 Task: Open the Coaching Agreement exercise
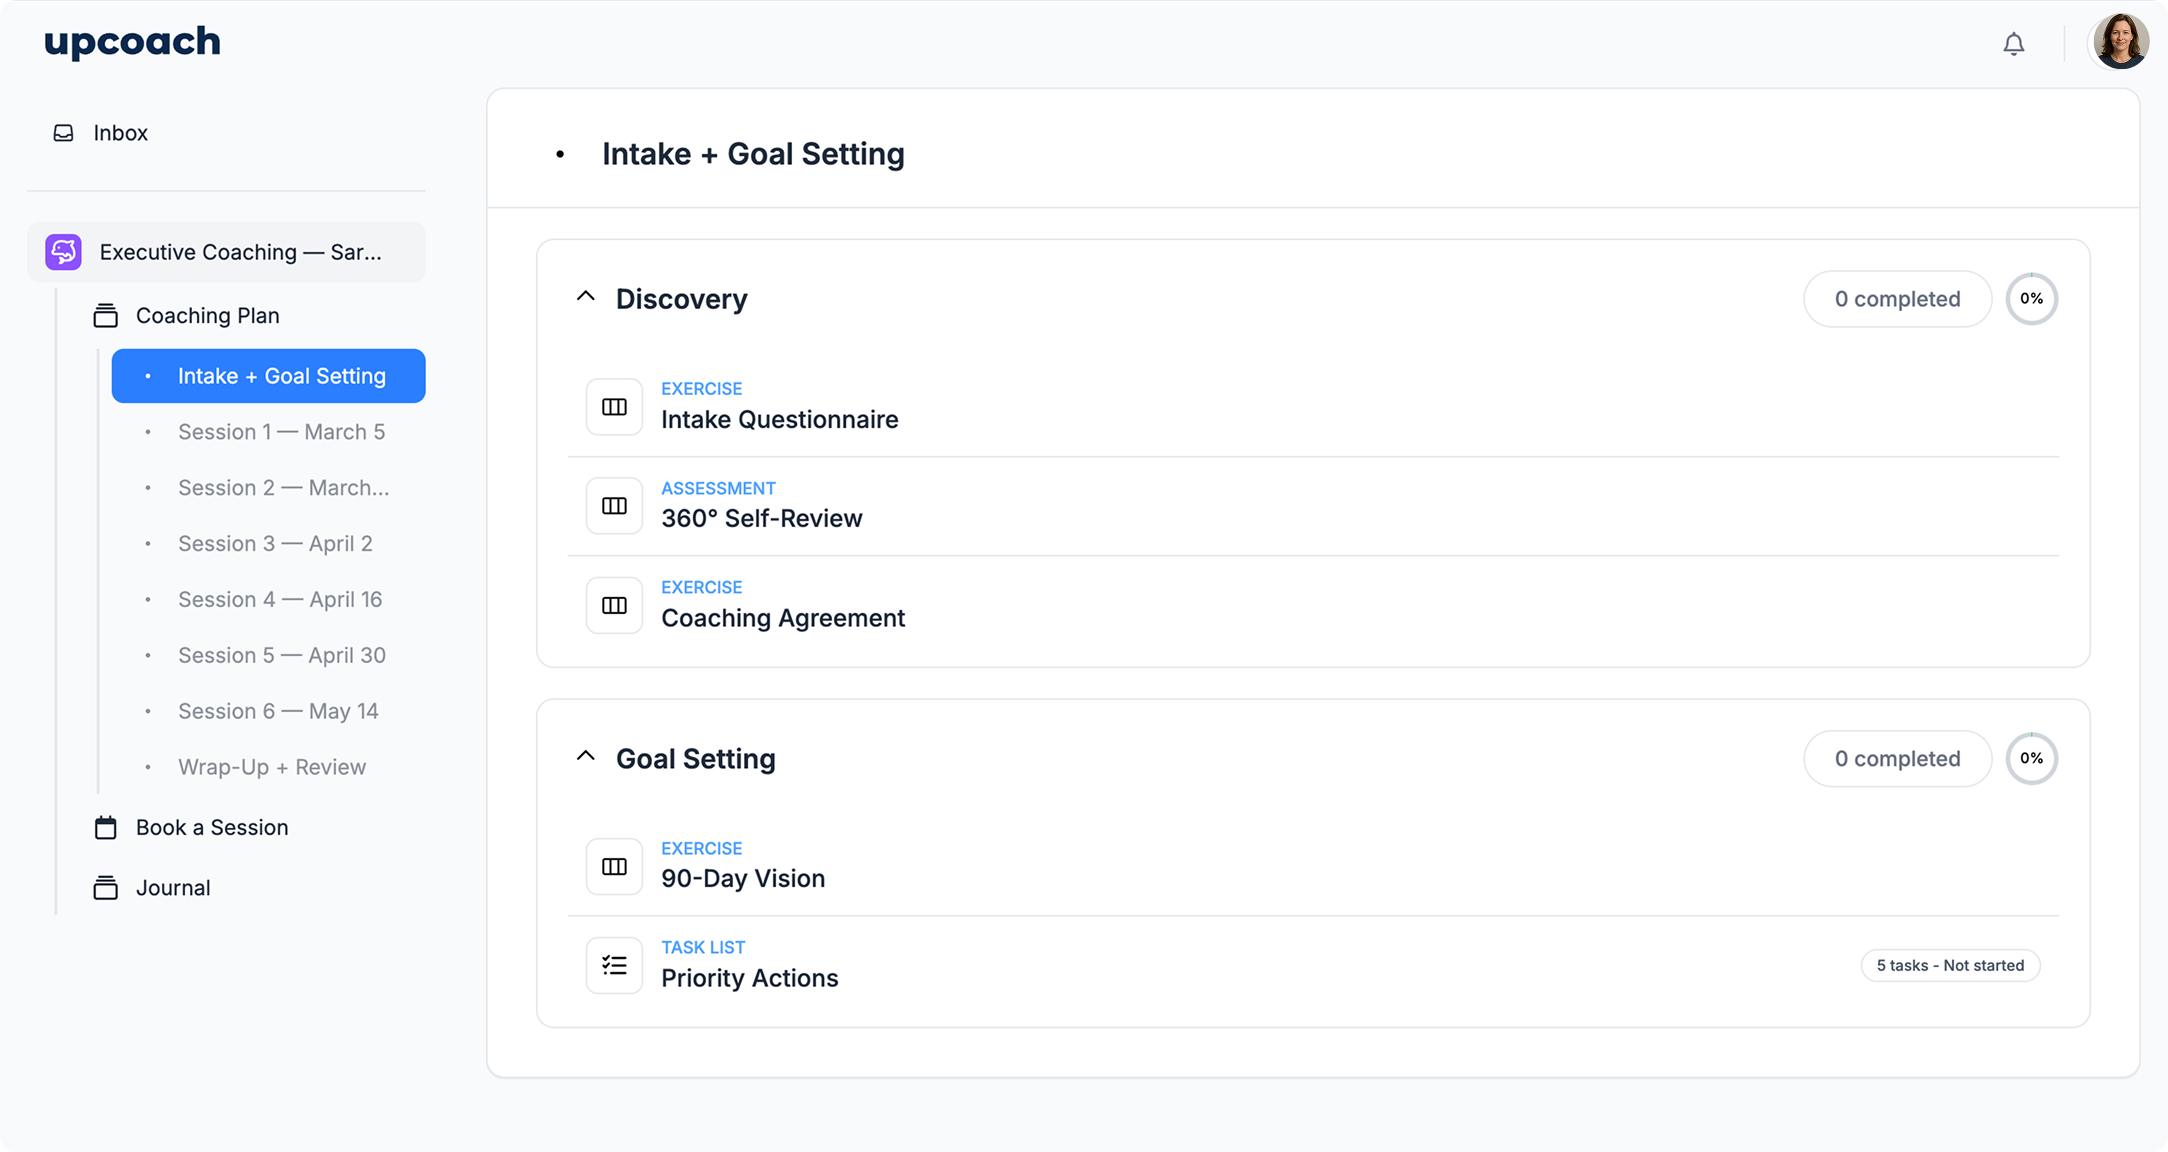coord(782,618)
